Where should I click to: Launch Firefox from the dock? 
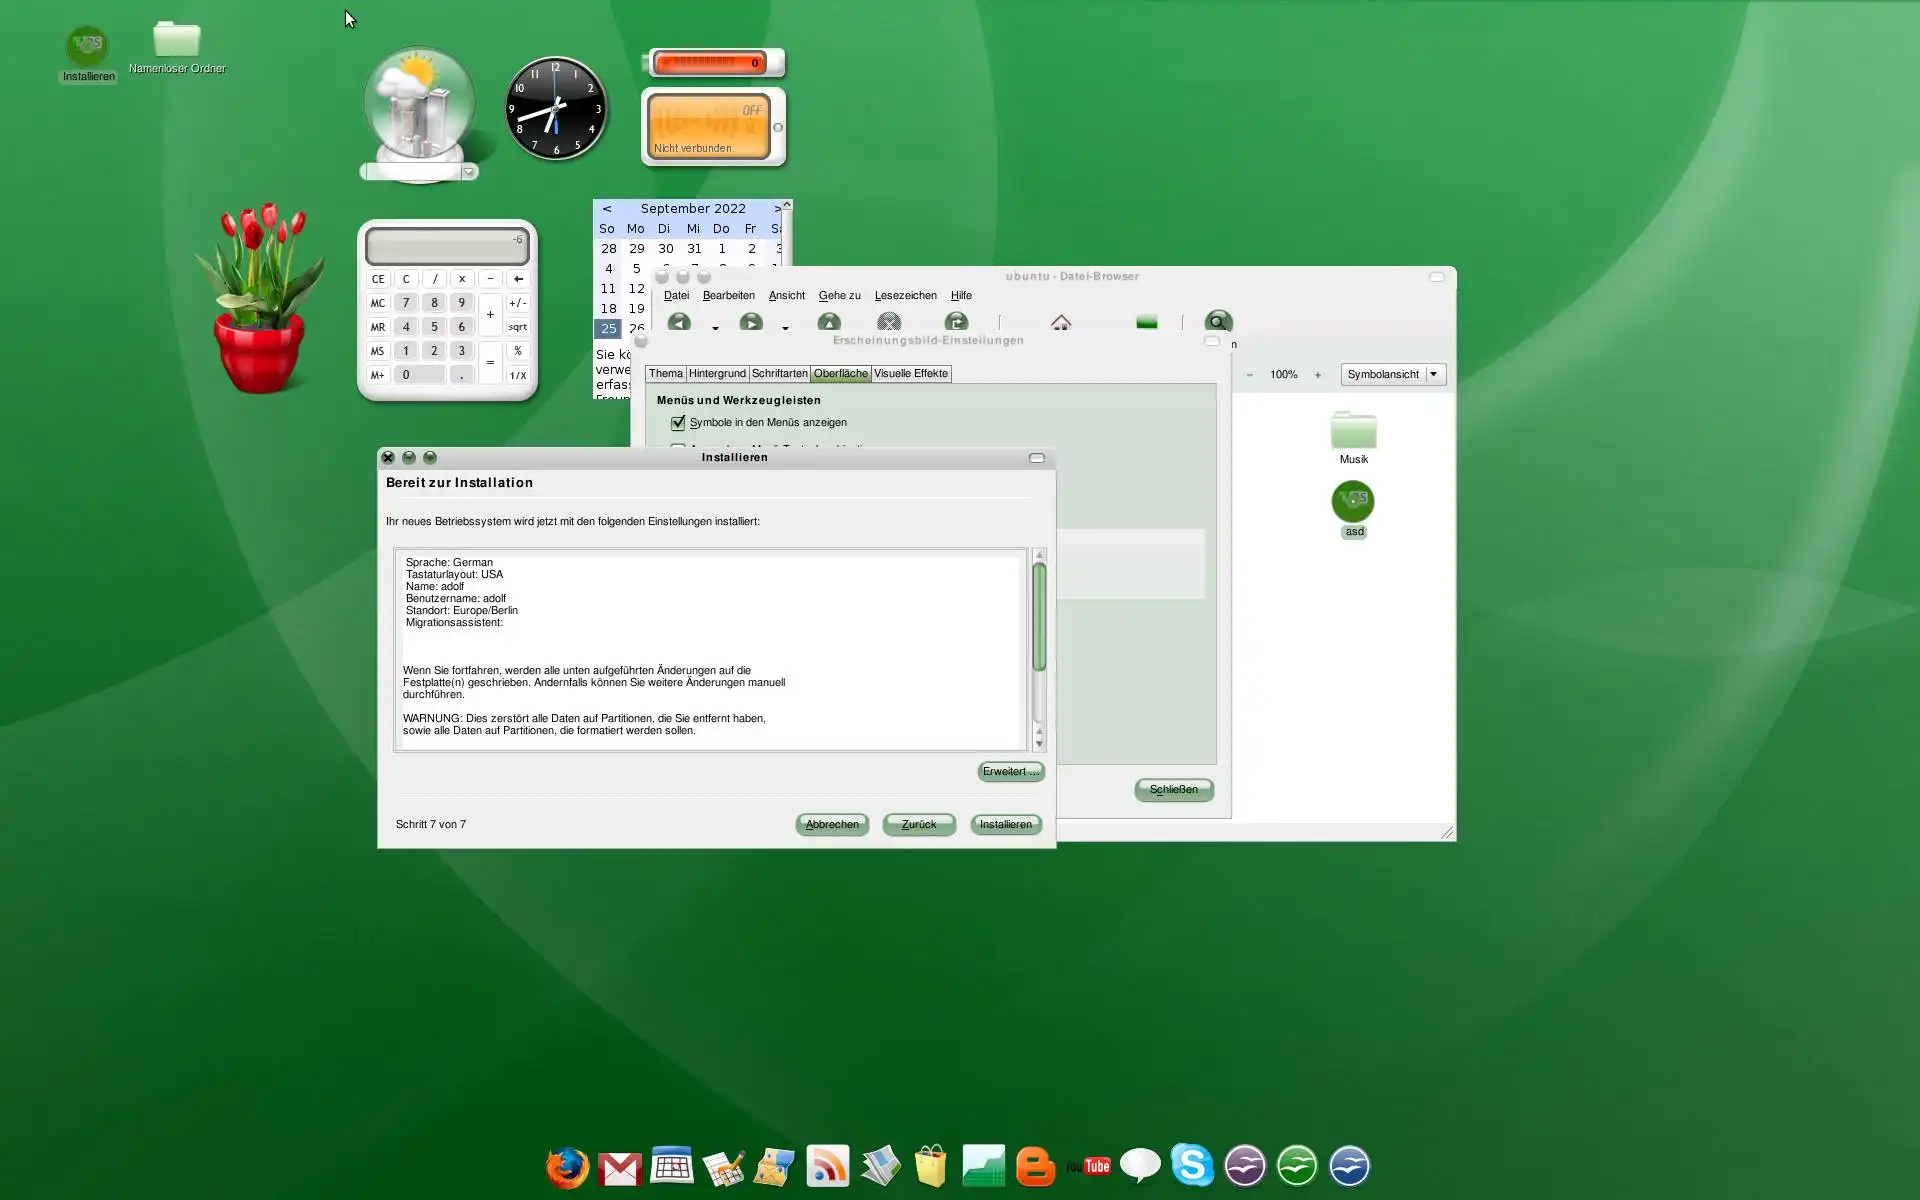click(x=567, y=1166)
